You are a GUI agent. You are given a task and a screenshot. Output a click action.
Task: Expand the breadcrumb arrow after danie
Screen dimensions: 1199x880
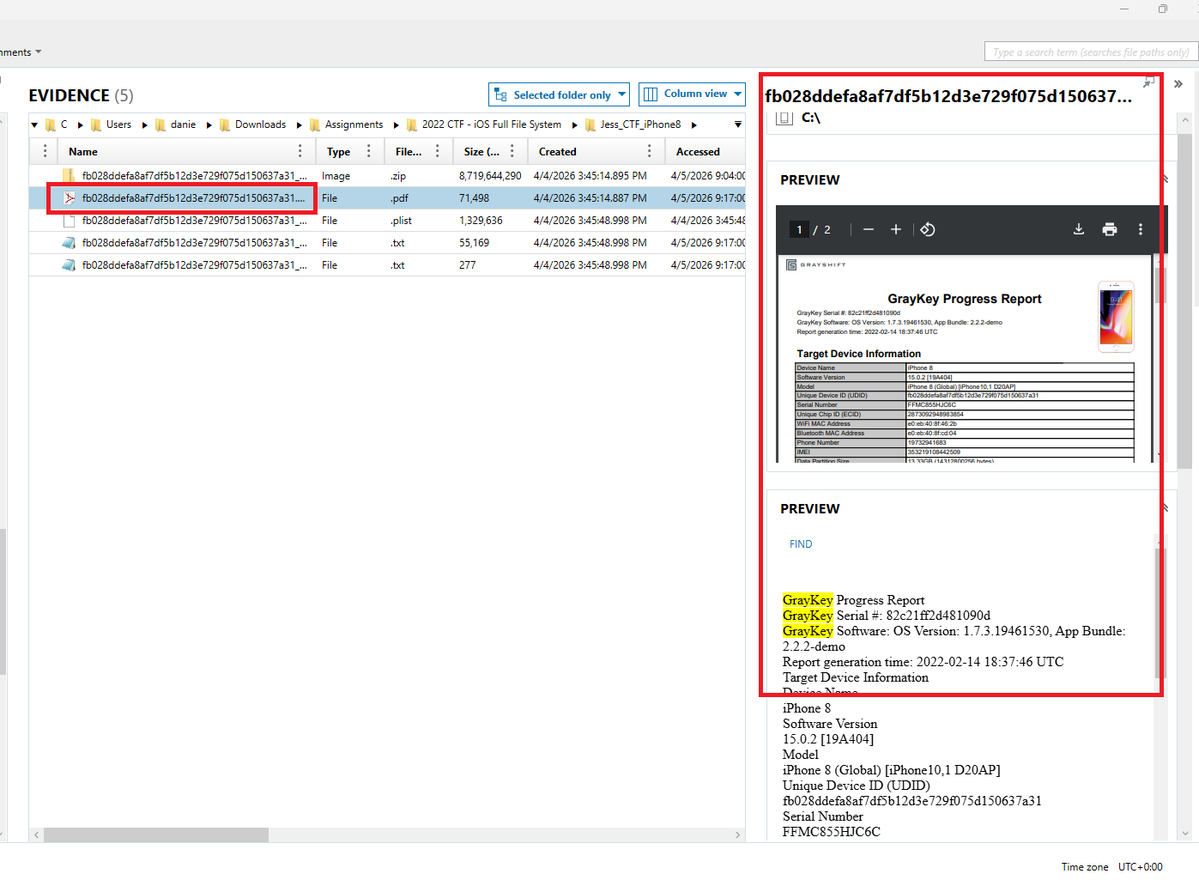(x=209, y=125)
